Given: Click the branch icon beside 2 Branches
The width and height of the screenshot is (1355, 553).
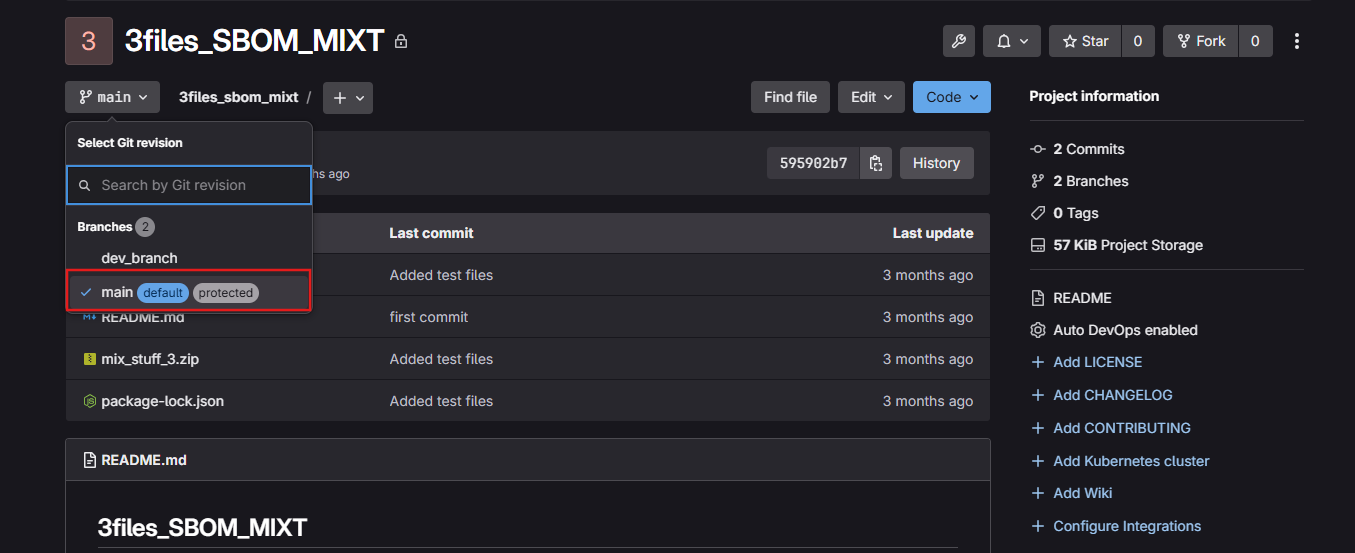Looking at the screenshot, I should [x=1037, y=181].
